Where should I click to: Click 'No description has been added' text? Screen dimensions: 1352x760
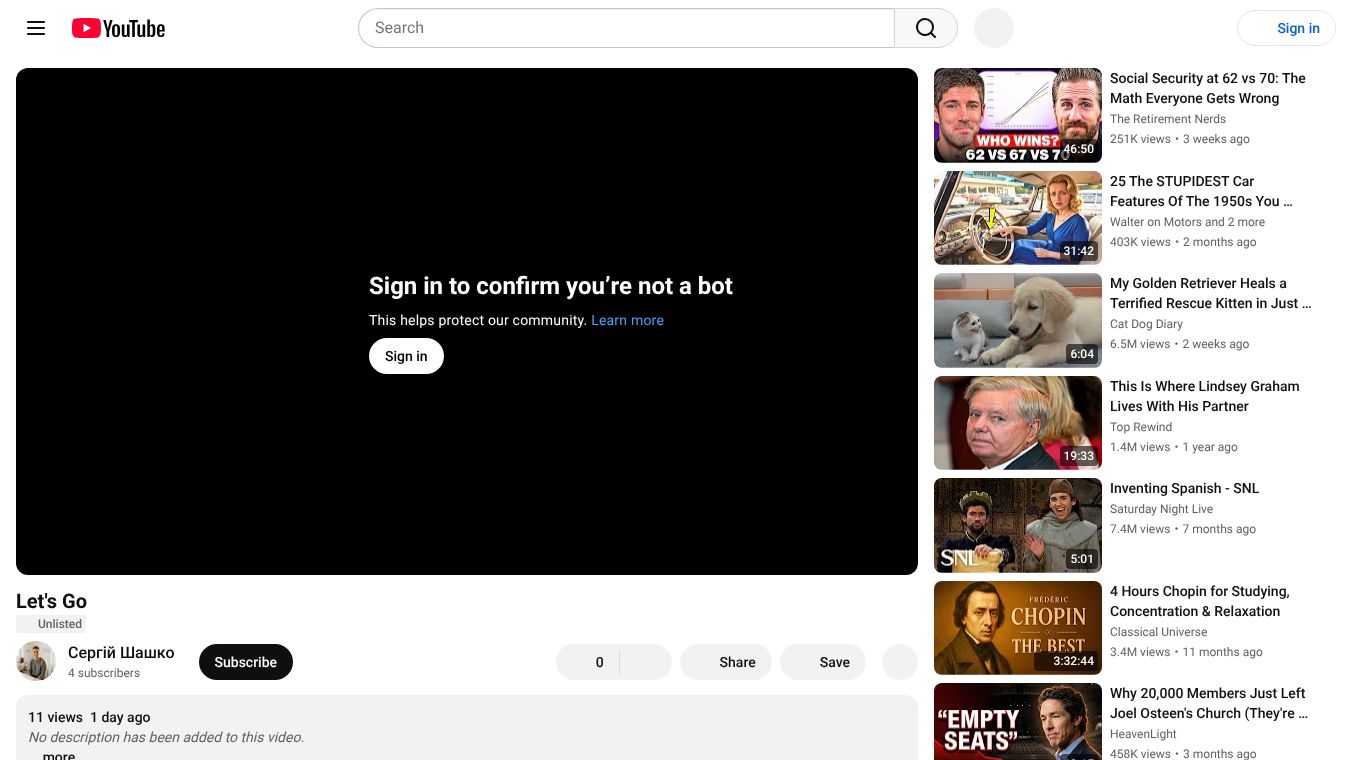click(x=166, y=737)
